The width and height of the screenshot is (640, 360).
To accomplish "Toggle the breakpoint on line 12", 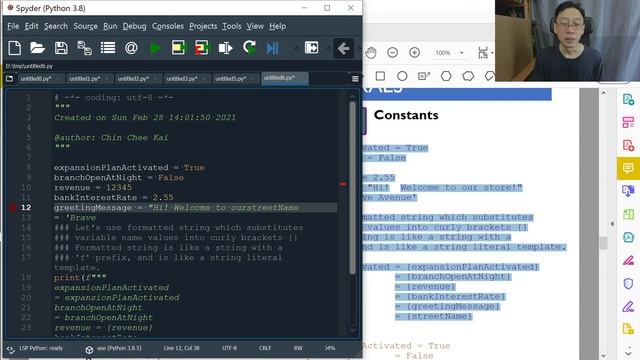I will [13, 208].
